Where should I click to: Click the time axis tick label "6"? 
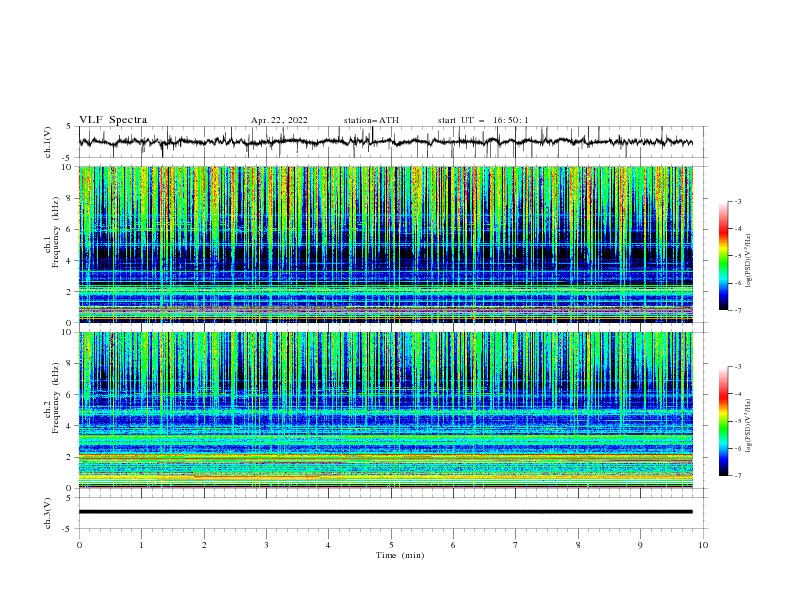453,545
